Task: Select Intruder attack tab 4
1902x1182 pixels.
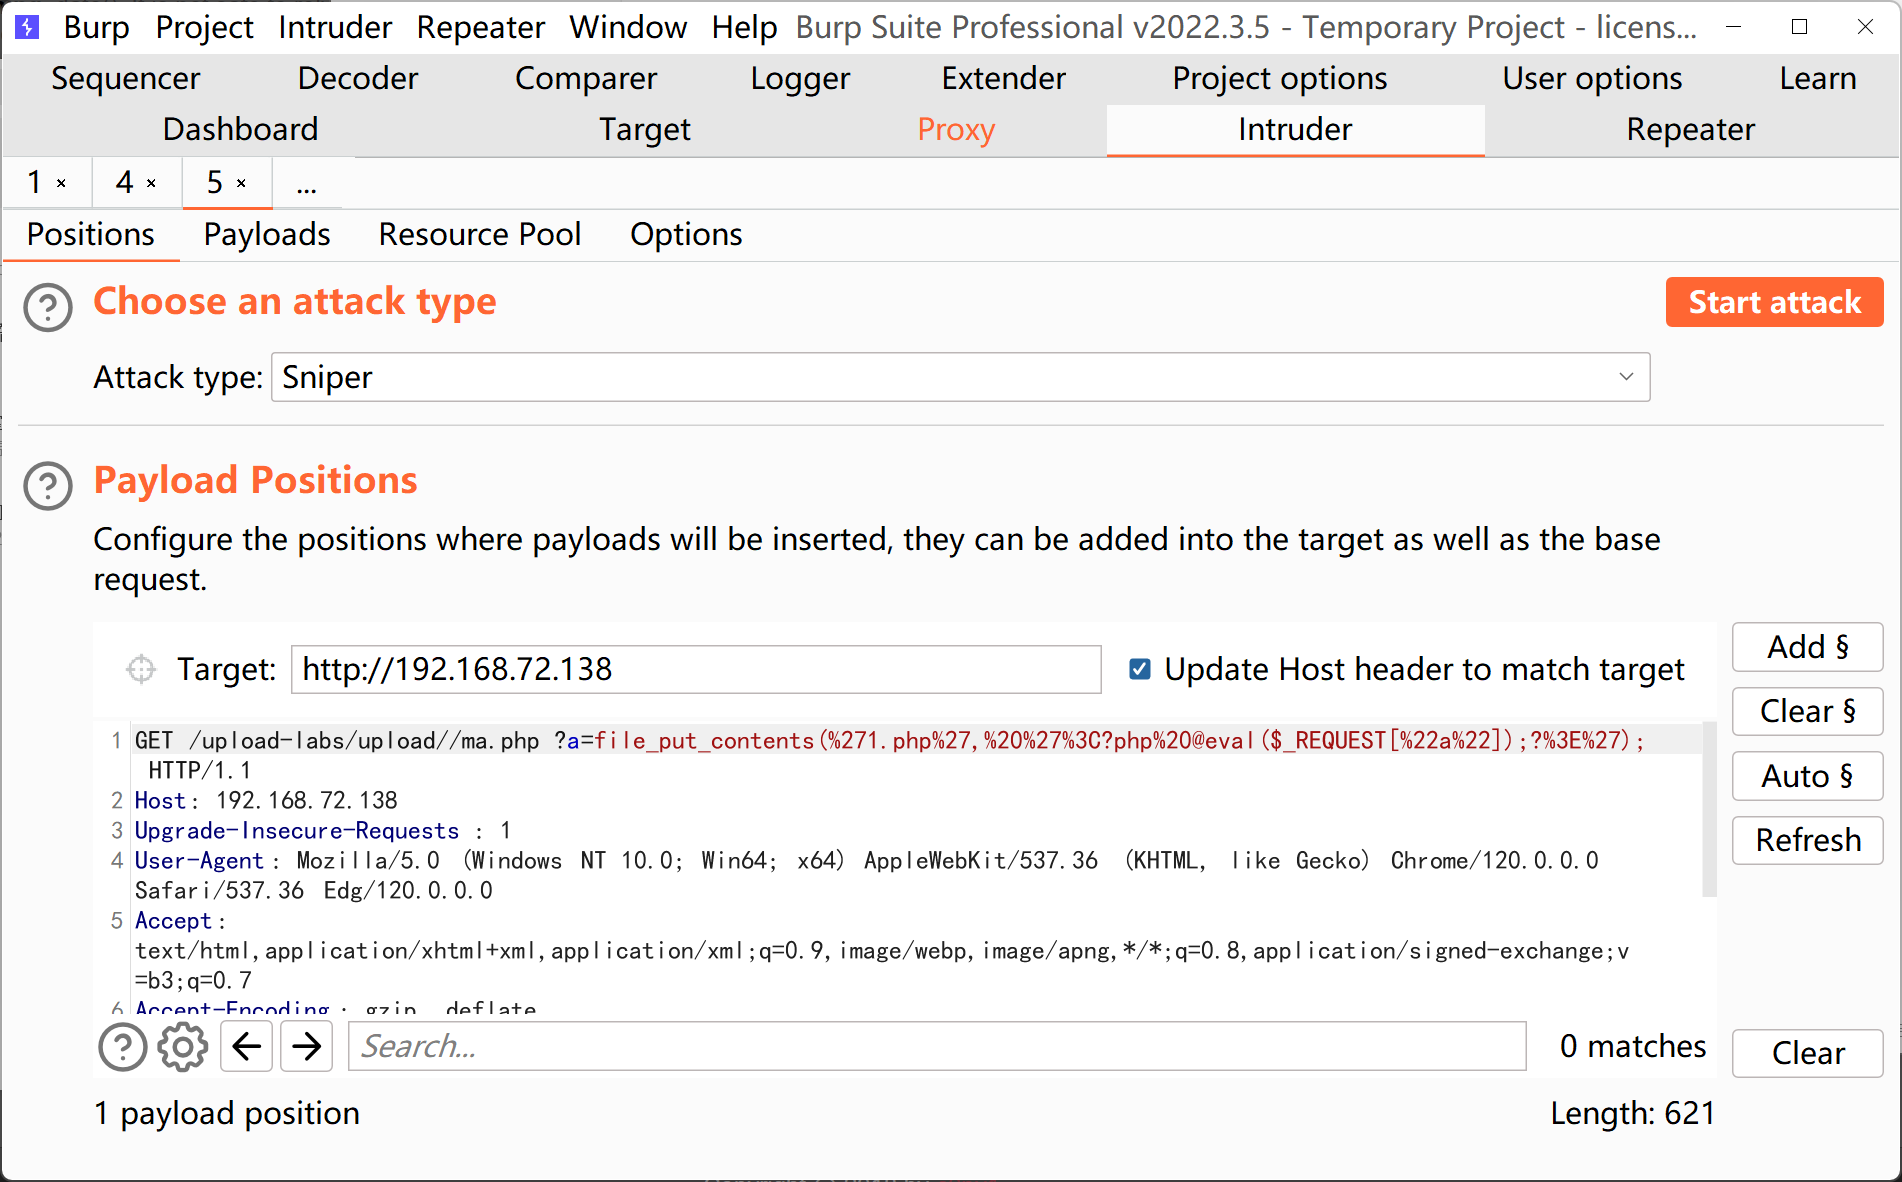Action: coord(125,183)
